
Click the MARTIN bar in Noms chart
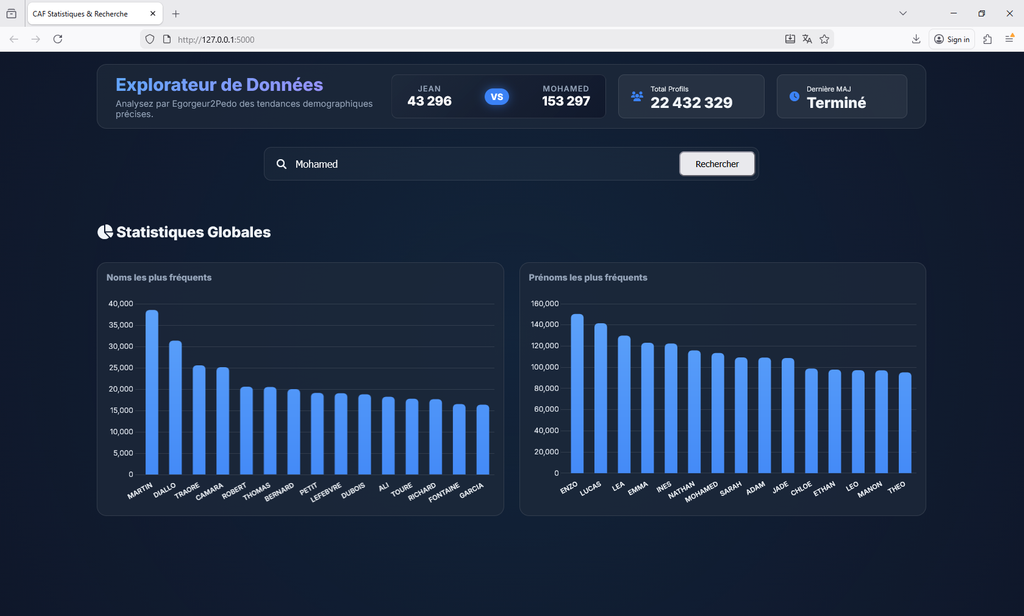(x=152, y=392)
